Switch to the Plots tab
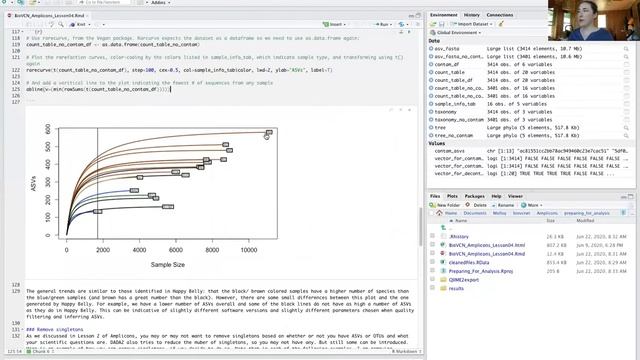Image resolution: width=640 pixels, height=360 pixels. tap(452, 196)
